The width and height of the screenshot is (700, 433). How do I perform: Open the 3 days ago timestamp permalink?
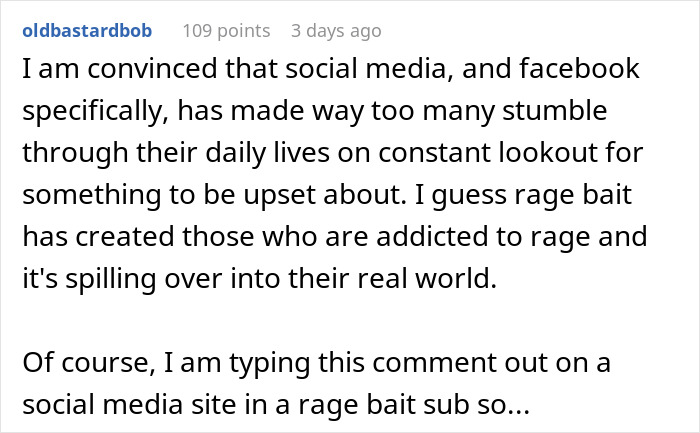(x=336, y=31)
